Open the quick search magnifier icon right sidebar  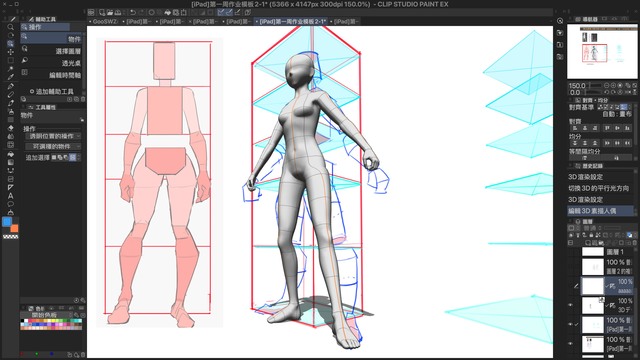coord(560,21)
